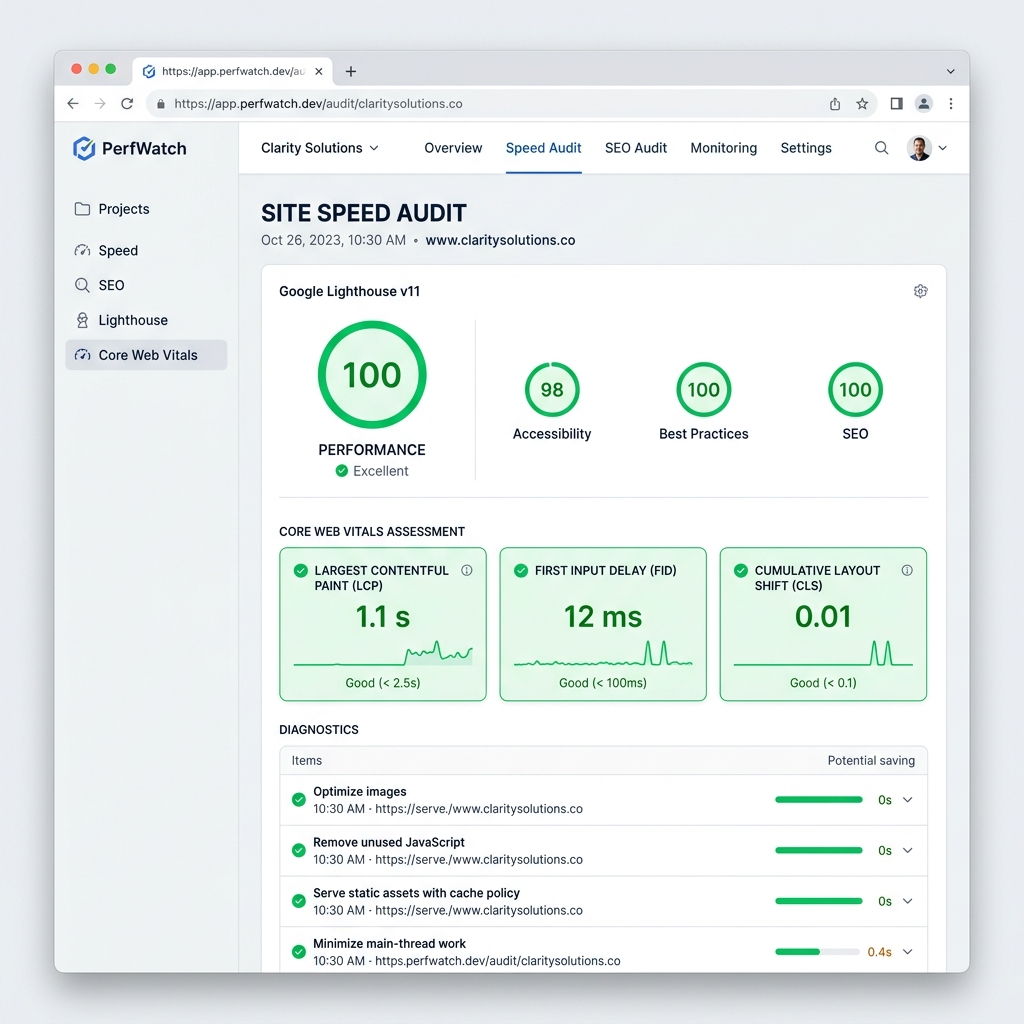Viewport: 1024px width, 1024px height.
Task: Open a new browser tab
Action: 351,71
